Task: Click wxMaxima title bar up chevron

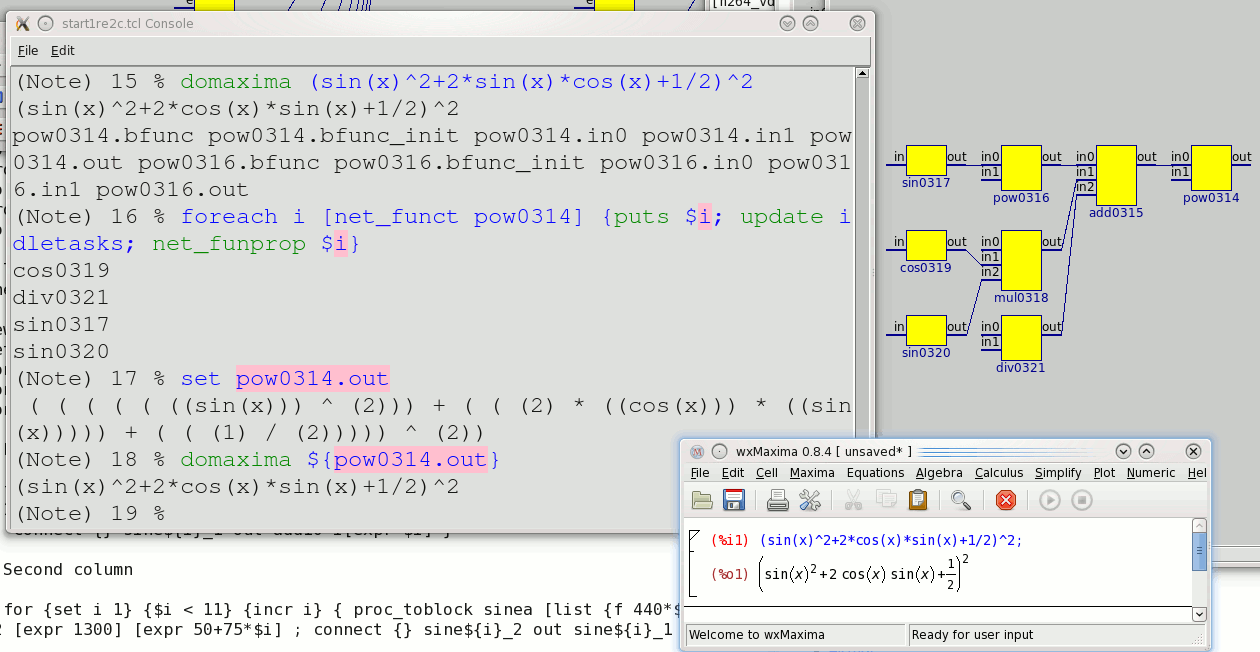Action: [1147, 452]
